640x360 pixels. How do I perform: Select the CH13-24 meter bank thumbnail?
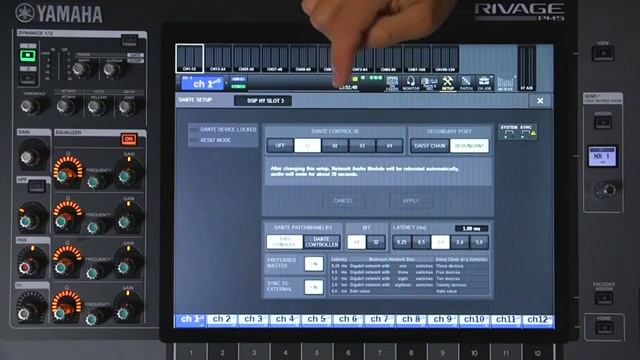[218, 58]
